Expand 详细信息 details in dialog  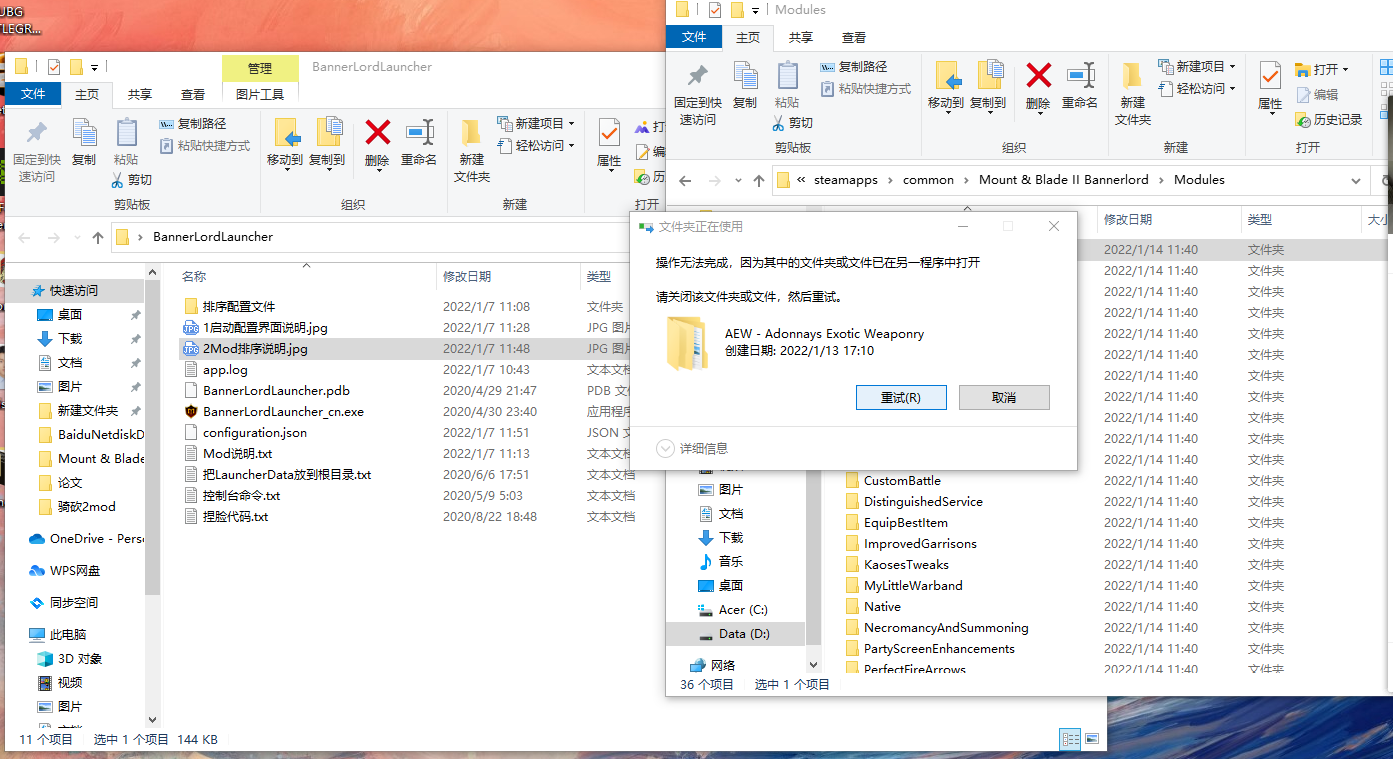[692, 448]
